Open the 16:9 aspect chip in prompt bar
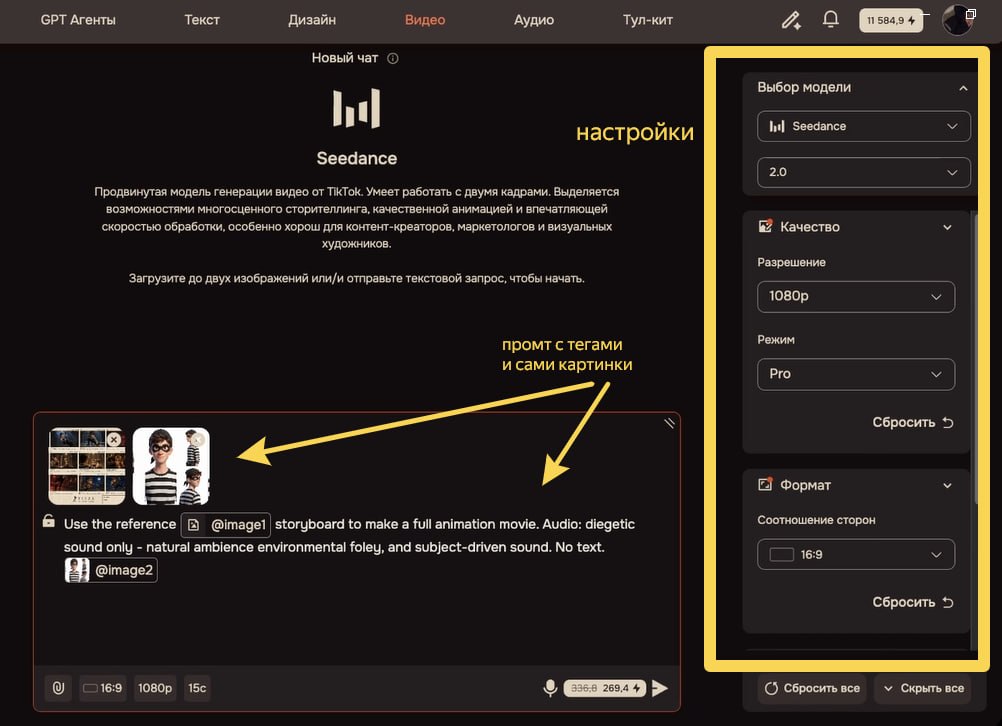 [103, 688]
